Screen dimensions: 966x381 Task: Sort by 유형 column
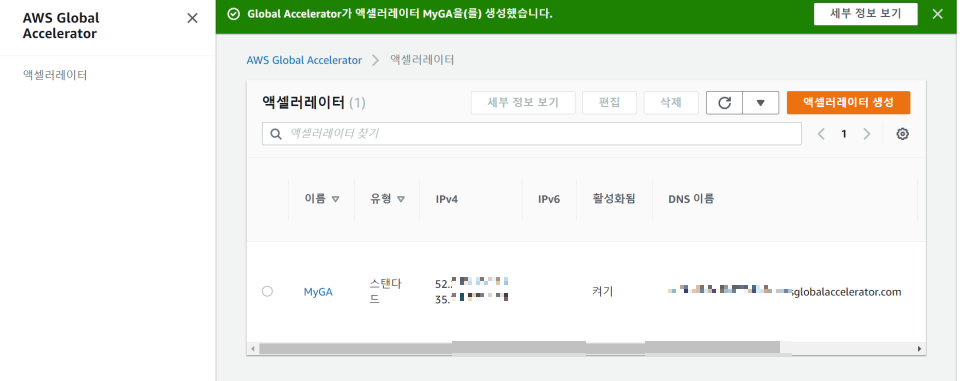coord(388,199)
